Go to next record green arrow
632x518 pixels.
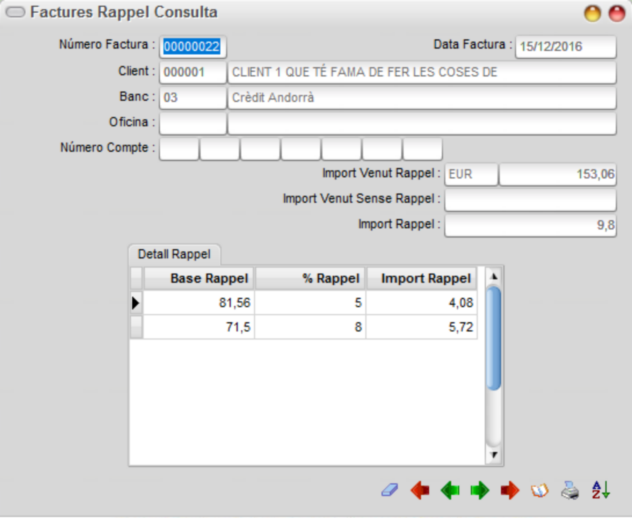tap(480, 490)
